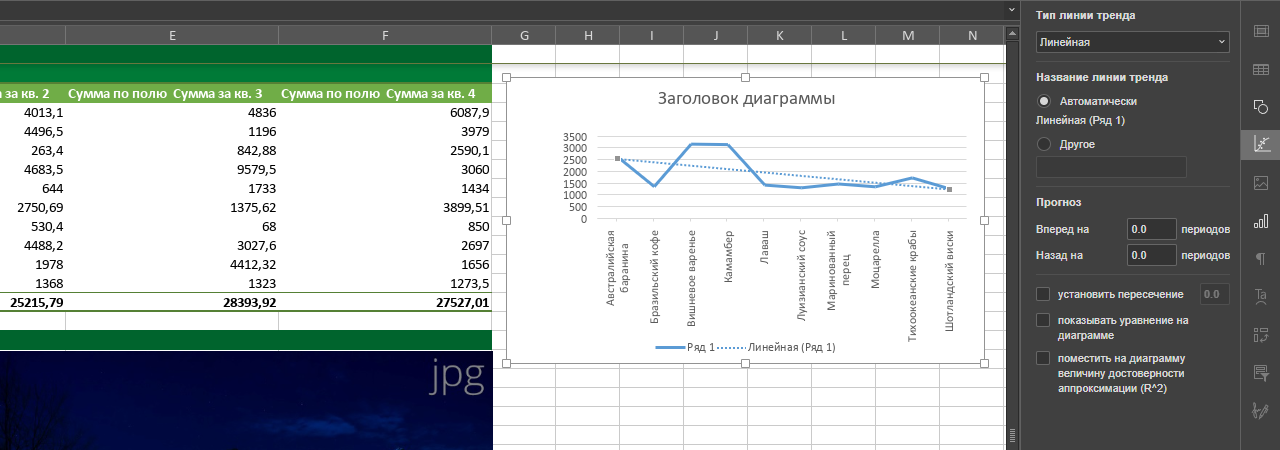Check 'показывать уравнение на диаграмме'
Viewport: 1280px width, 450px height.
tap(1044, 320)
